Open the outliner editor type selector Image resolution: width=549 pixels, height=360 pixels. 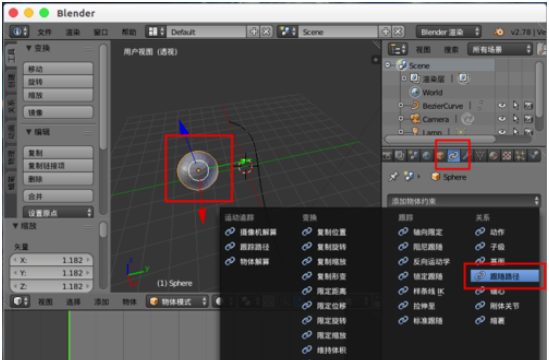(x=398, y=49)
